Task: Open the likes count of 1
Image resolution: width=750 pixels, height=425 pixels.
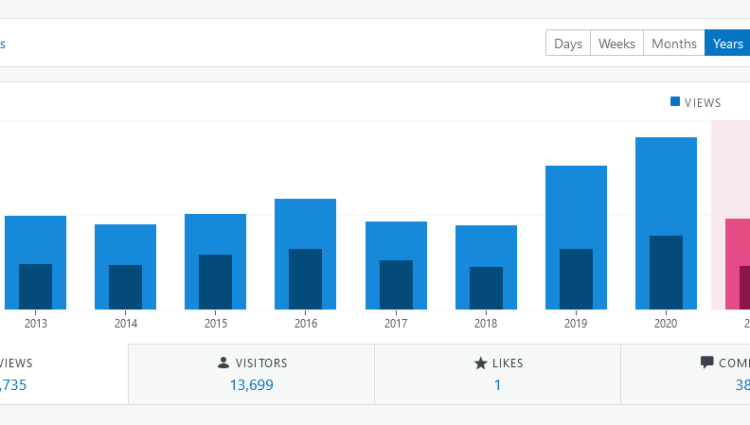Action: coord(497,385)
